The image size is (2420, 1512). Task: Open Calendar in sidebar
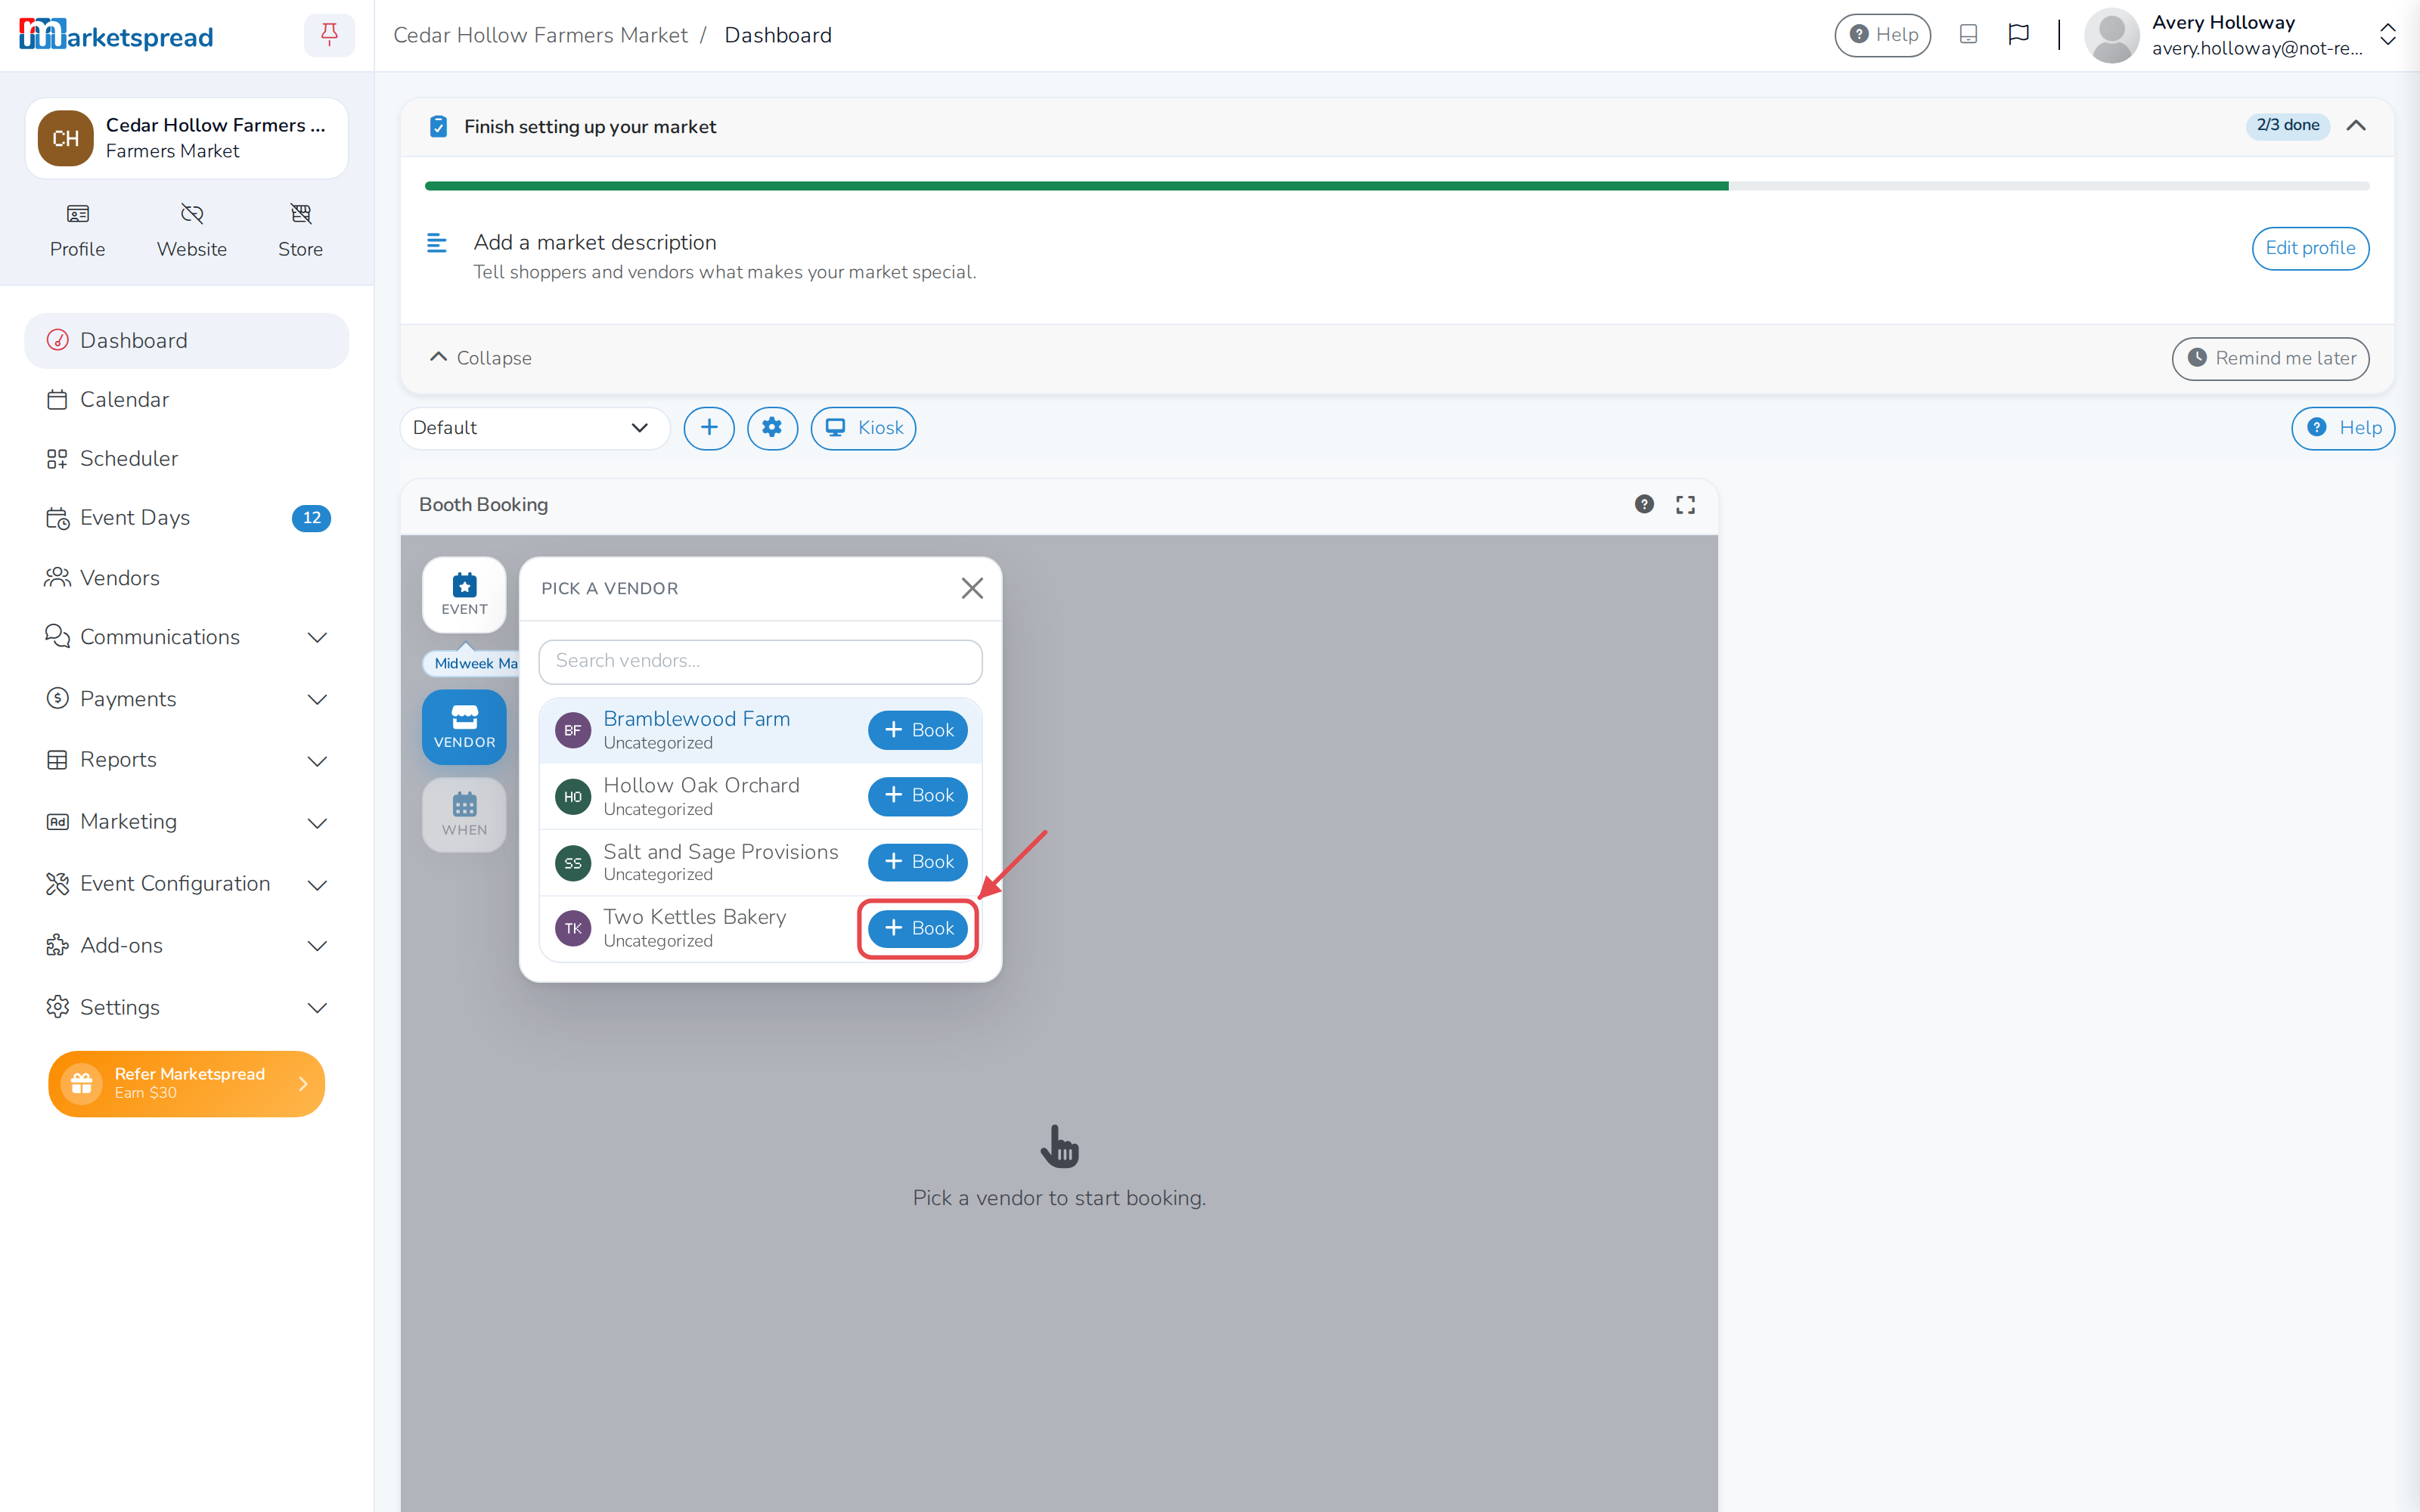(186, 400)
